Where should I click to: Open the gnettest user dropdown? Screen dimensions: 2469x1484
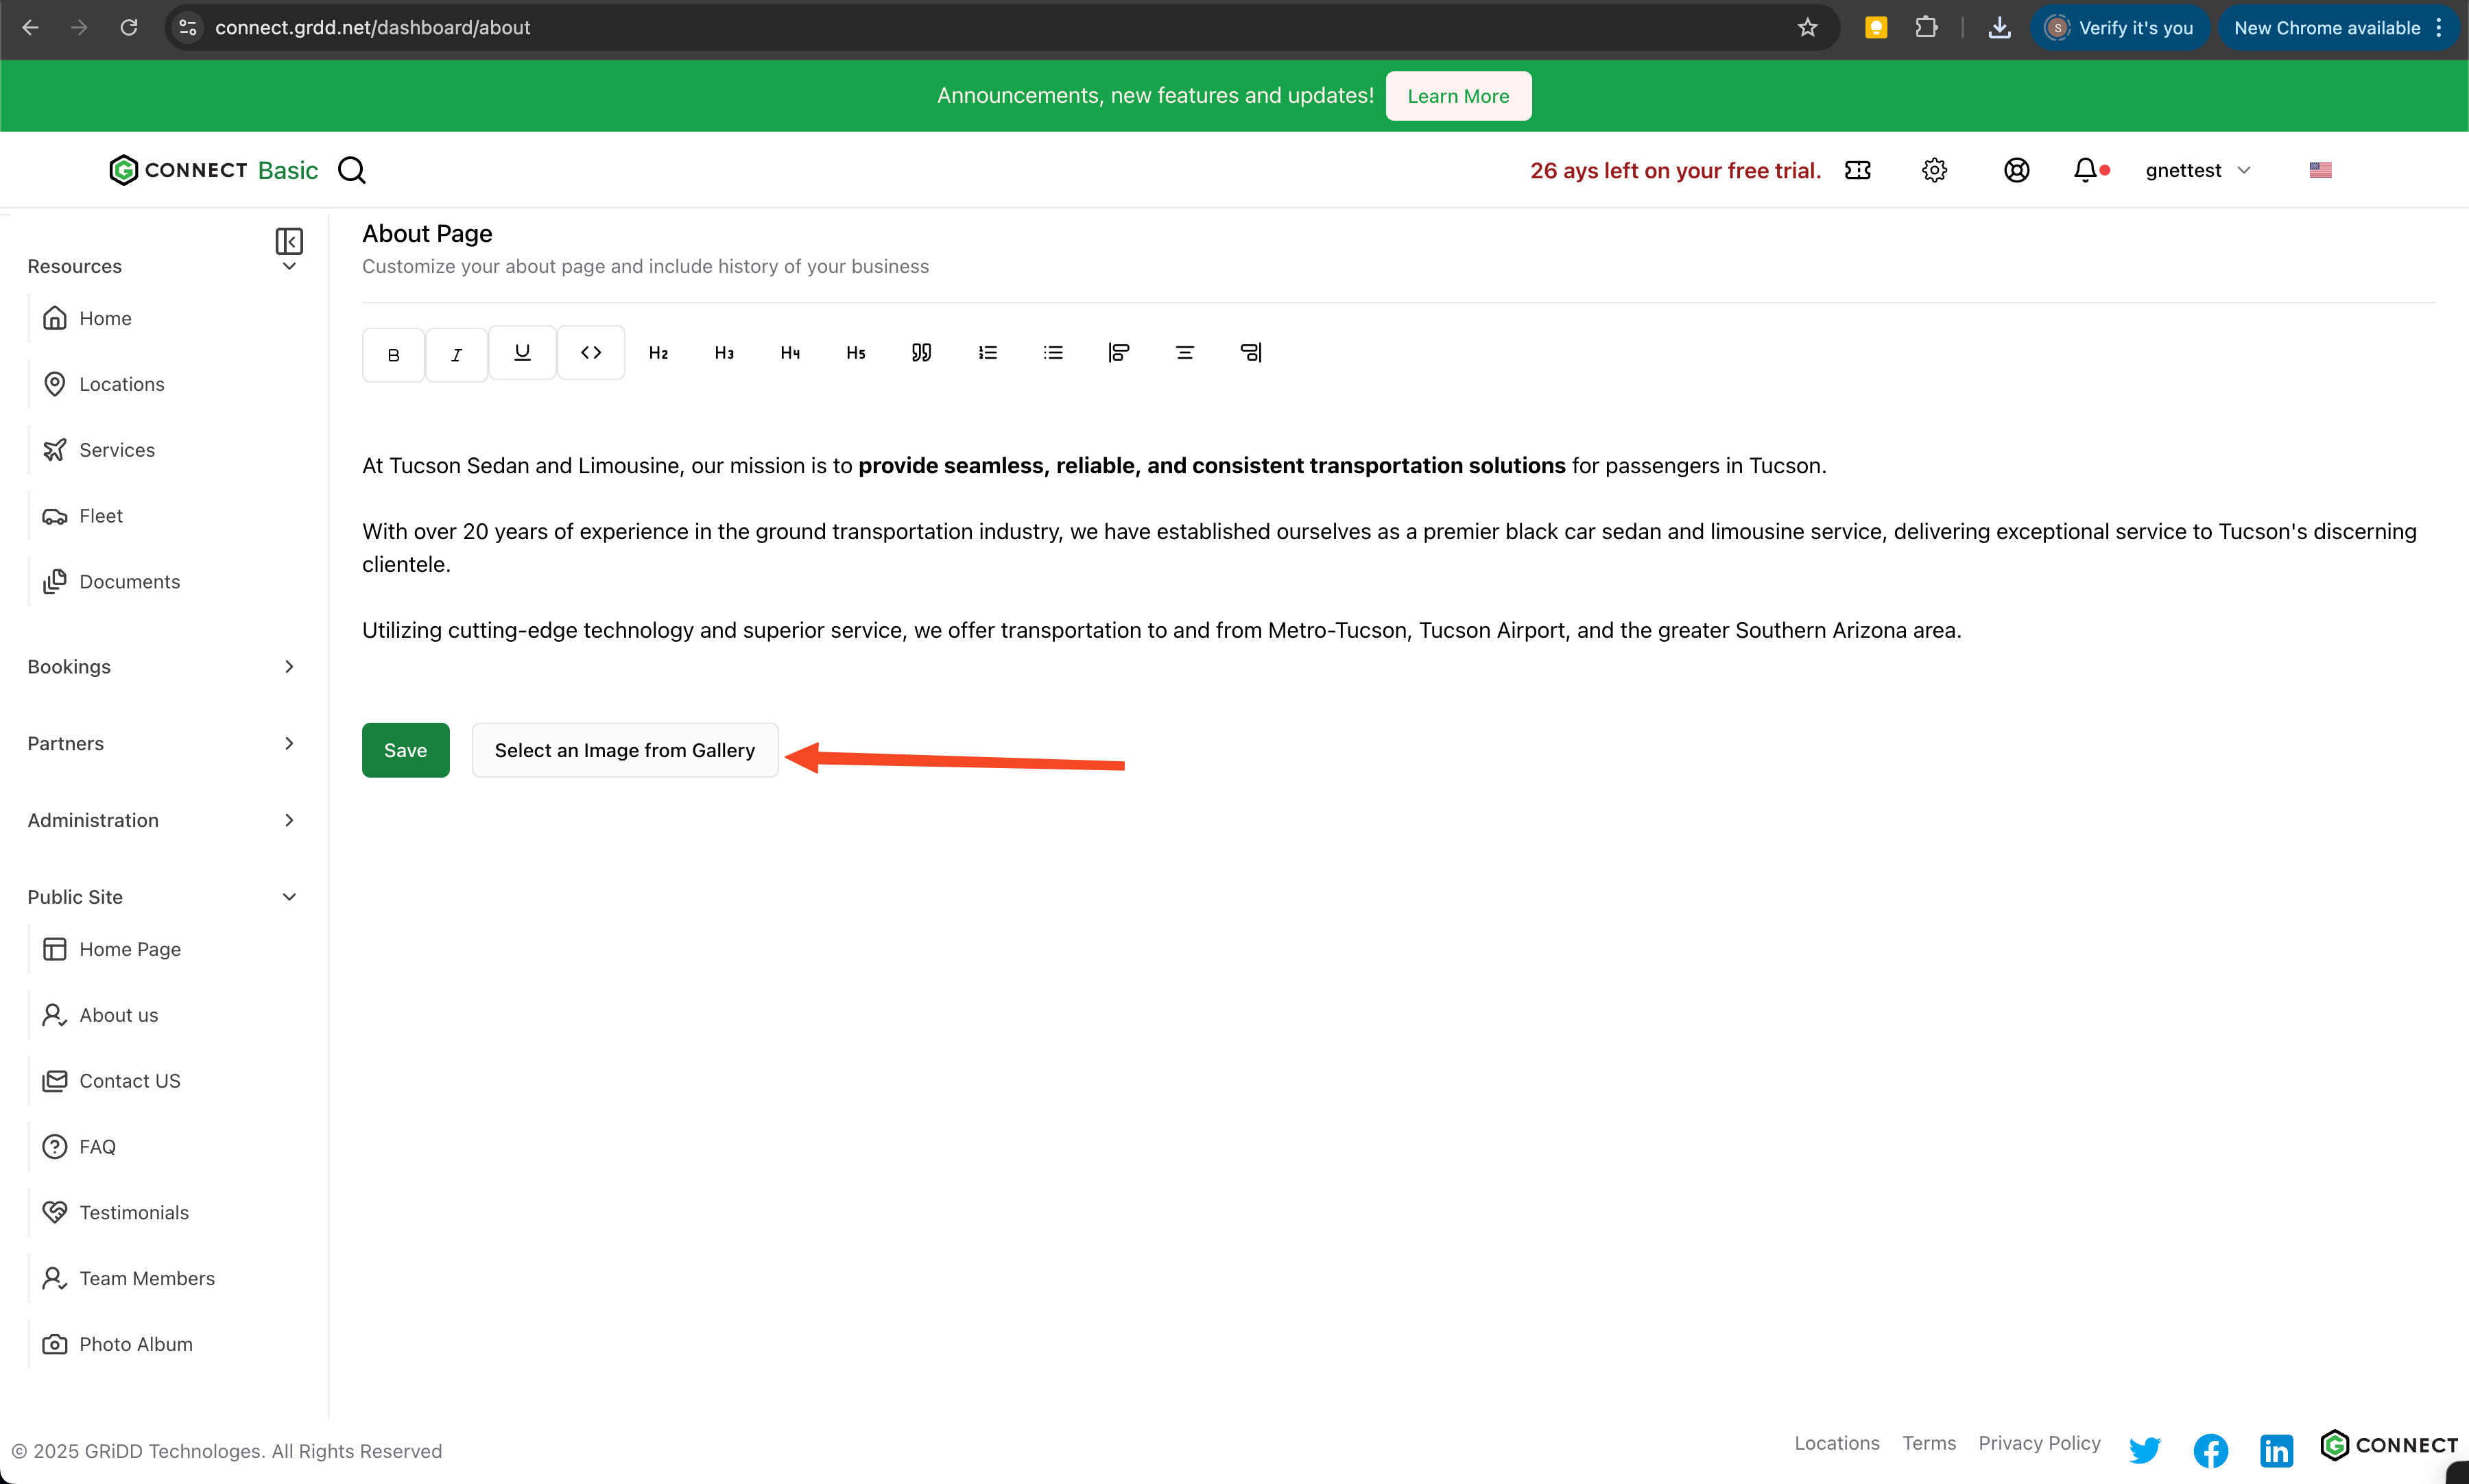2197,170
